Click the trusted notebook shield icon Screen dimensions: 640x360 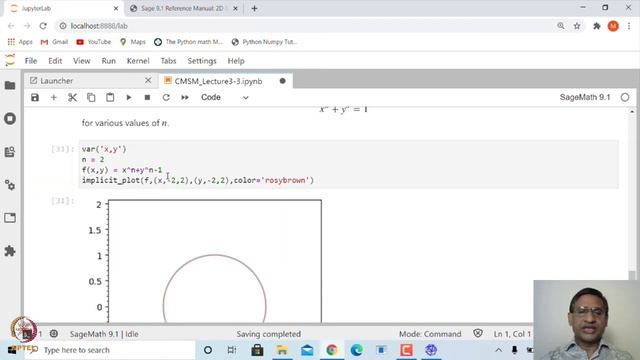478,333
